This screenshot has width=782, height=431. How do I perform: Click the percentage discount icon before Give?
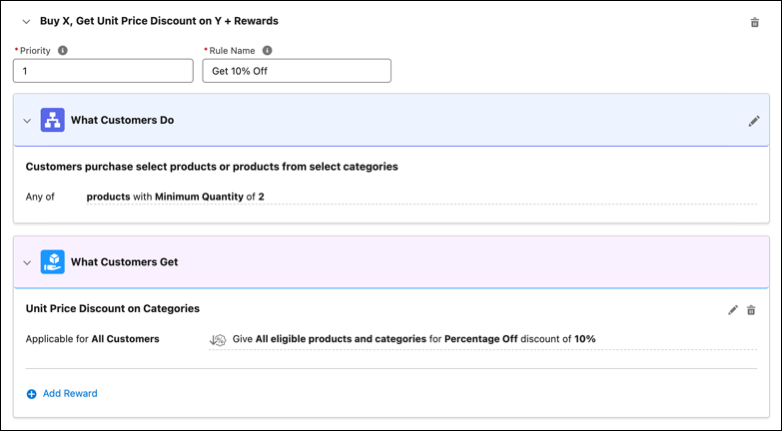(x=218, y=340)
